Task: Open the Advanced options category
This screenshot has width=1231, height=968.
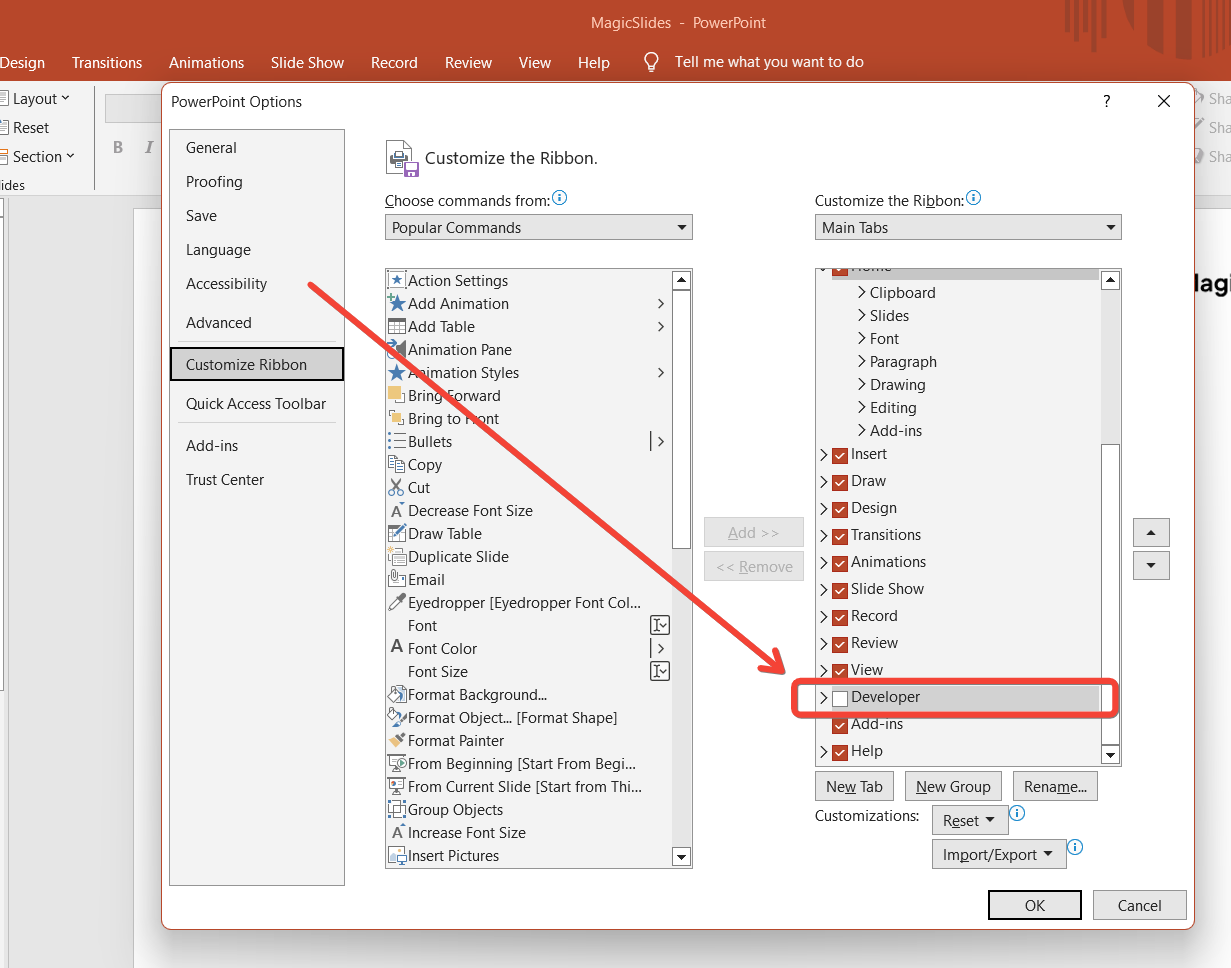Action: coord(219,323)
